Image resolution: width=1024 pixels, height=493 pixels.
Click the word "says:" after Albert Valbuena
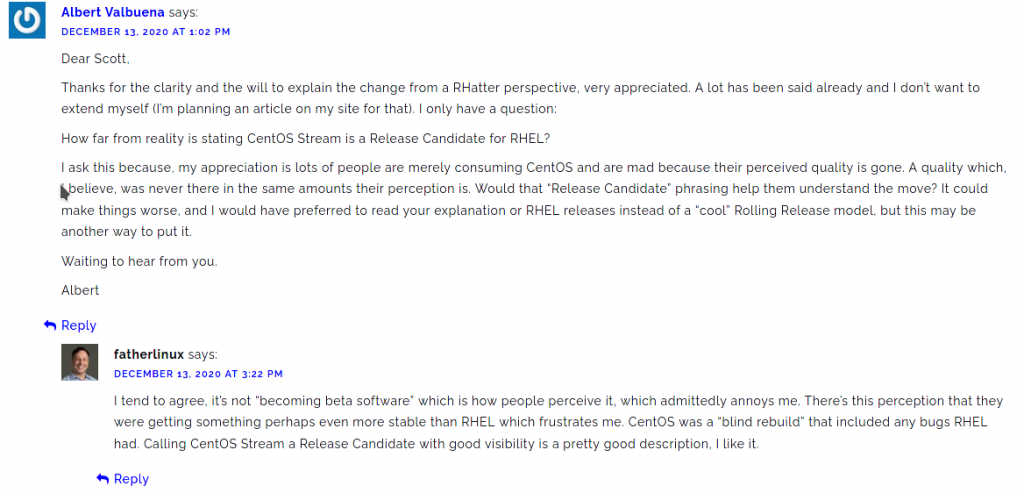pos(184,12)
